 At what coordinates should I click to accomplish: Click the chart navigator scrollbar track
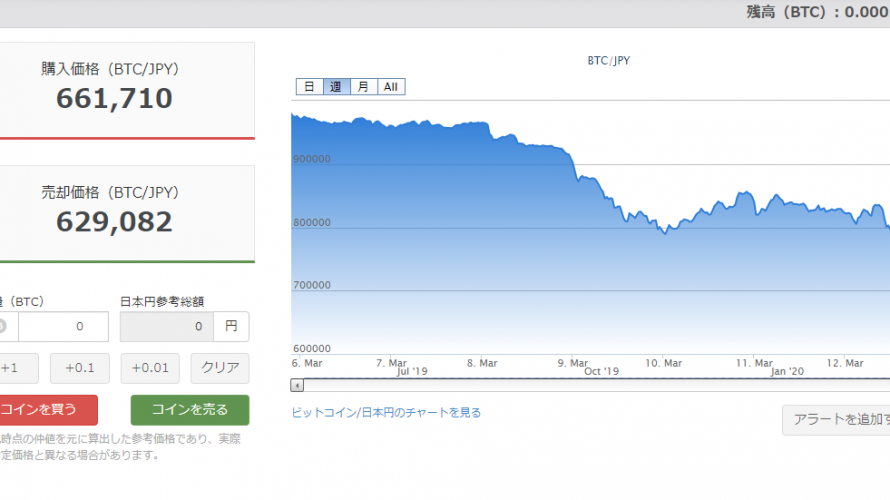(596, 385)
